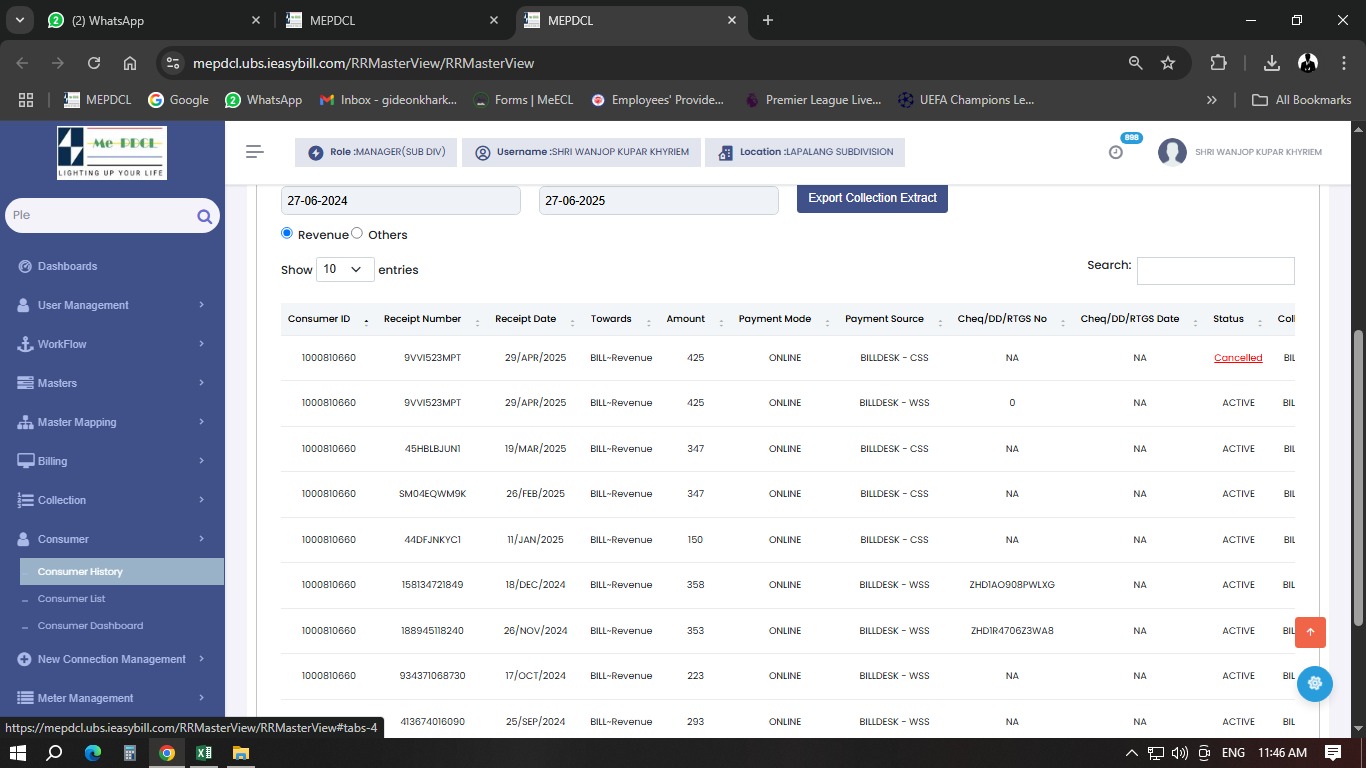Select the Revenue radio button
This screenshot has width=1366, height=768.
tap(287, 233)
